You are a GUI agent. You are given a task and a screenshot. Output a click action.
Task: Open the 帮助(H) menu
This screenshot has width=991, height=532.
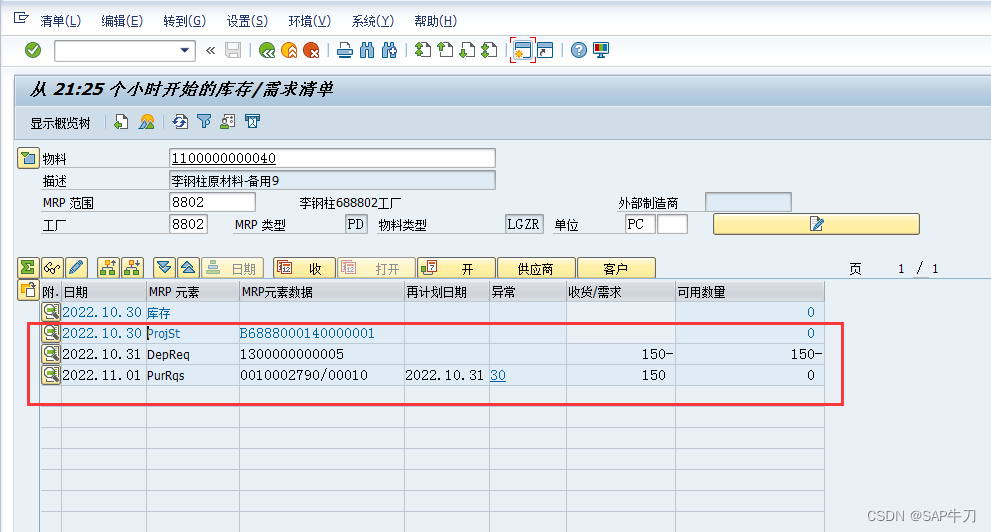[435, 21]
